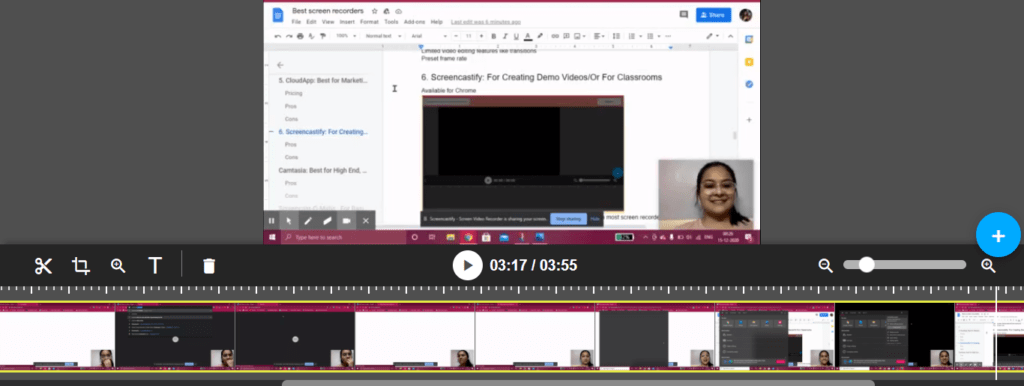Zoom in the timeline with plus magnifier
The width and height of the screenshot is (1024, 386).
tap(988, 265)
